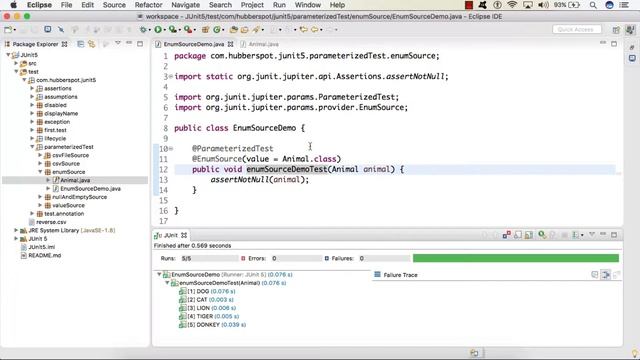The image size is (640, 360).
Task: Launch the Debug toolbar button
Action: (x=143, y=29)
